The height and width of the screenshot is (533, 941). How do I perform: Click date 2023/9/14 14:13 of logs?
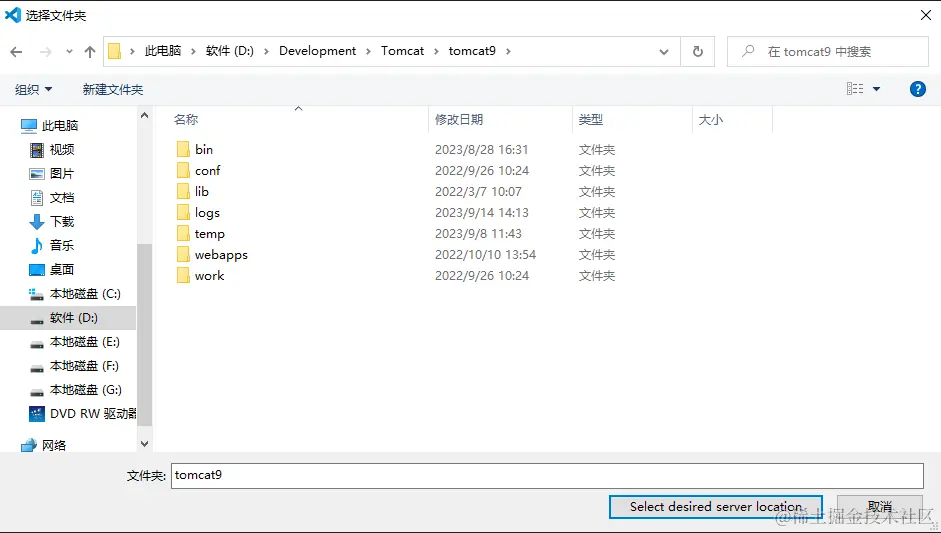[x=482, y=212]
